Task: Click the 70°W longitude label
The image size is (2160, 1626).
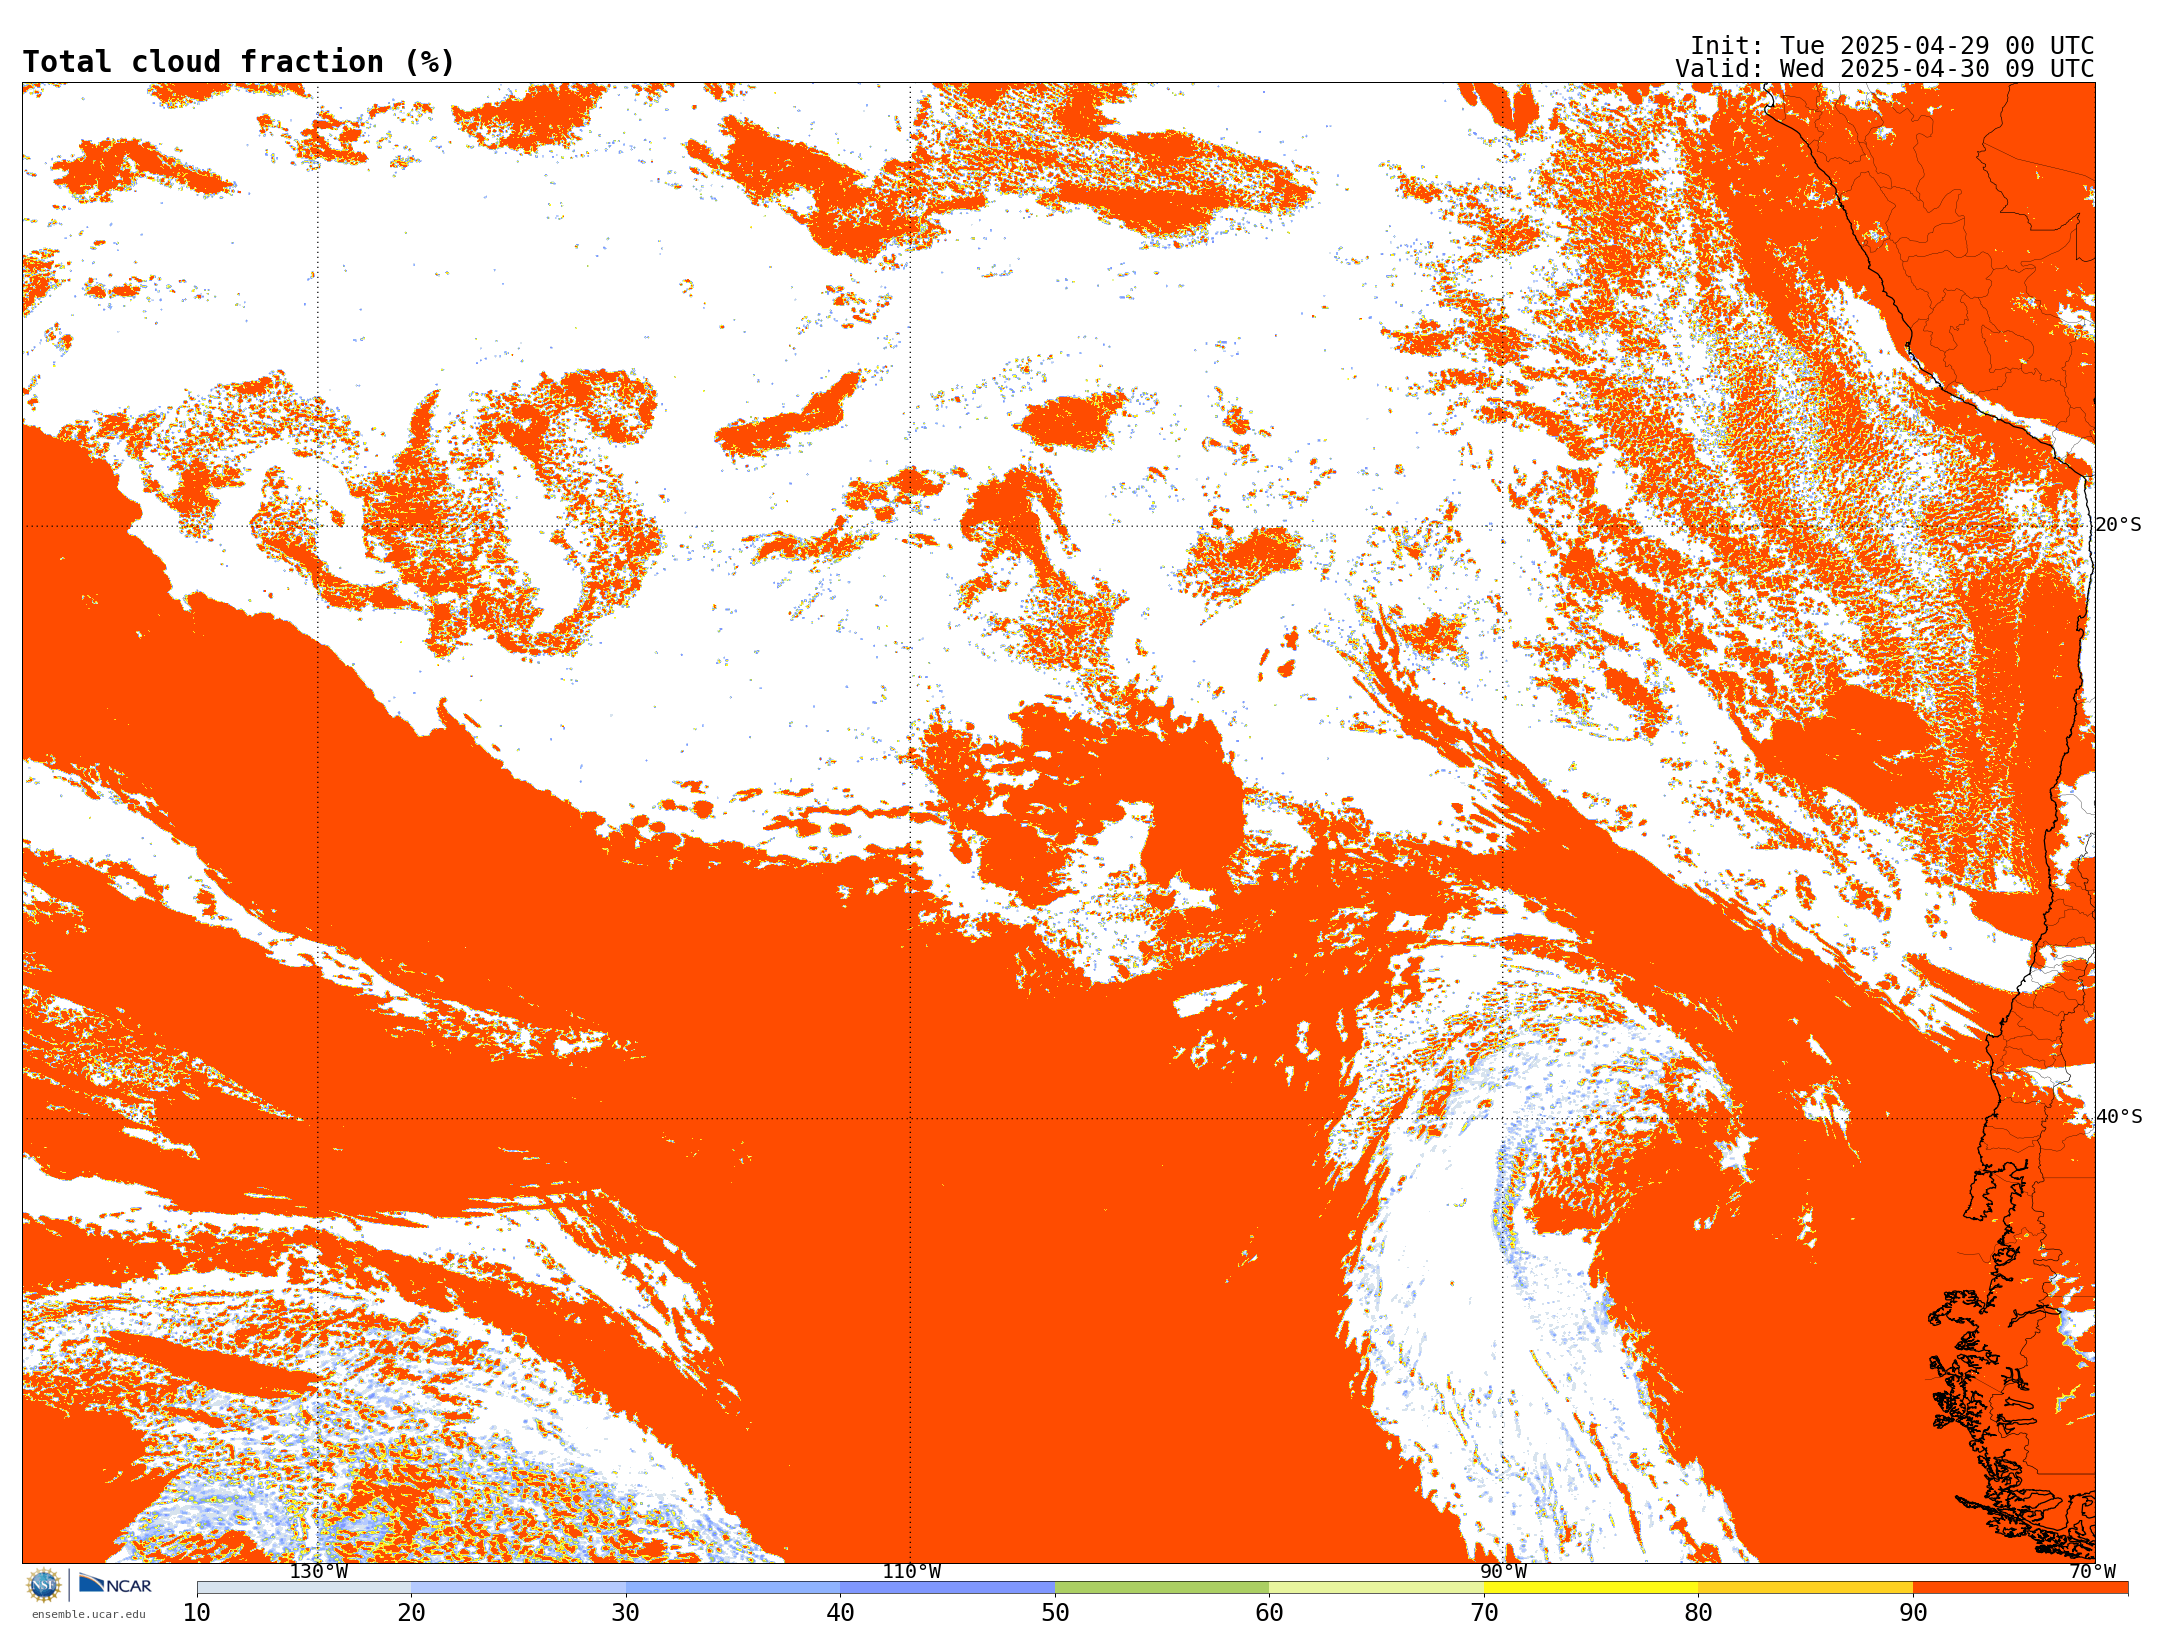Action: point(2092,1572)
